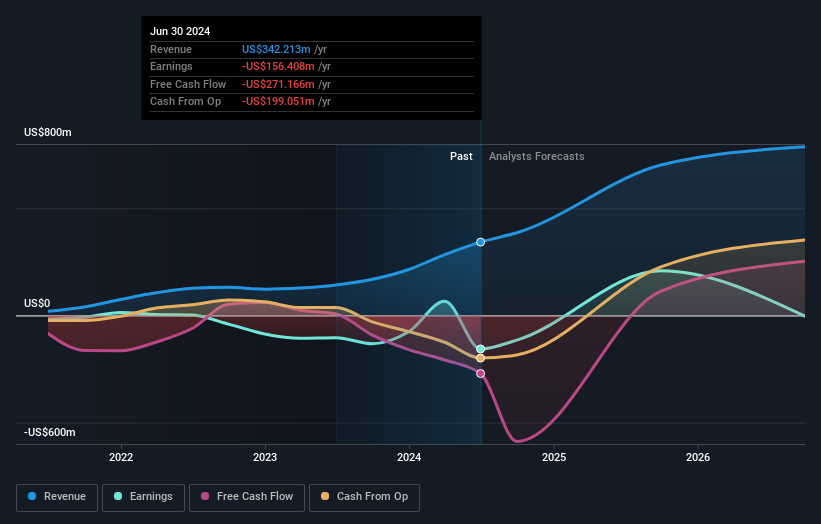Click the -US$600m y-axis label
Image resolution: width=821 pixels, height=524 pixels.
pos(50,432)
